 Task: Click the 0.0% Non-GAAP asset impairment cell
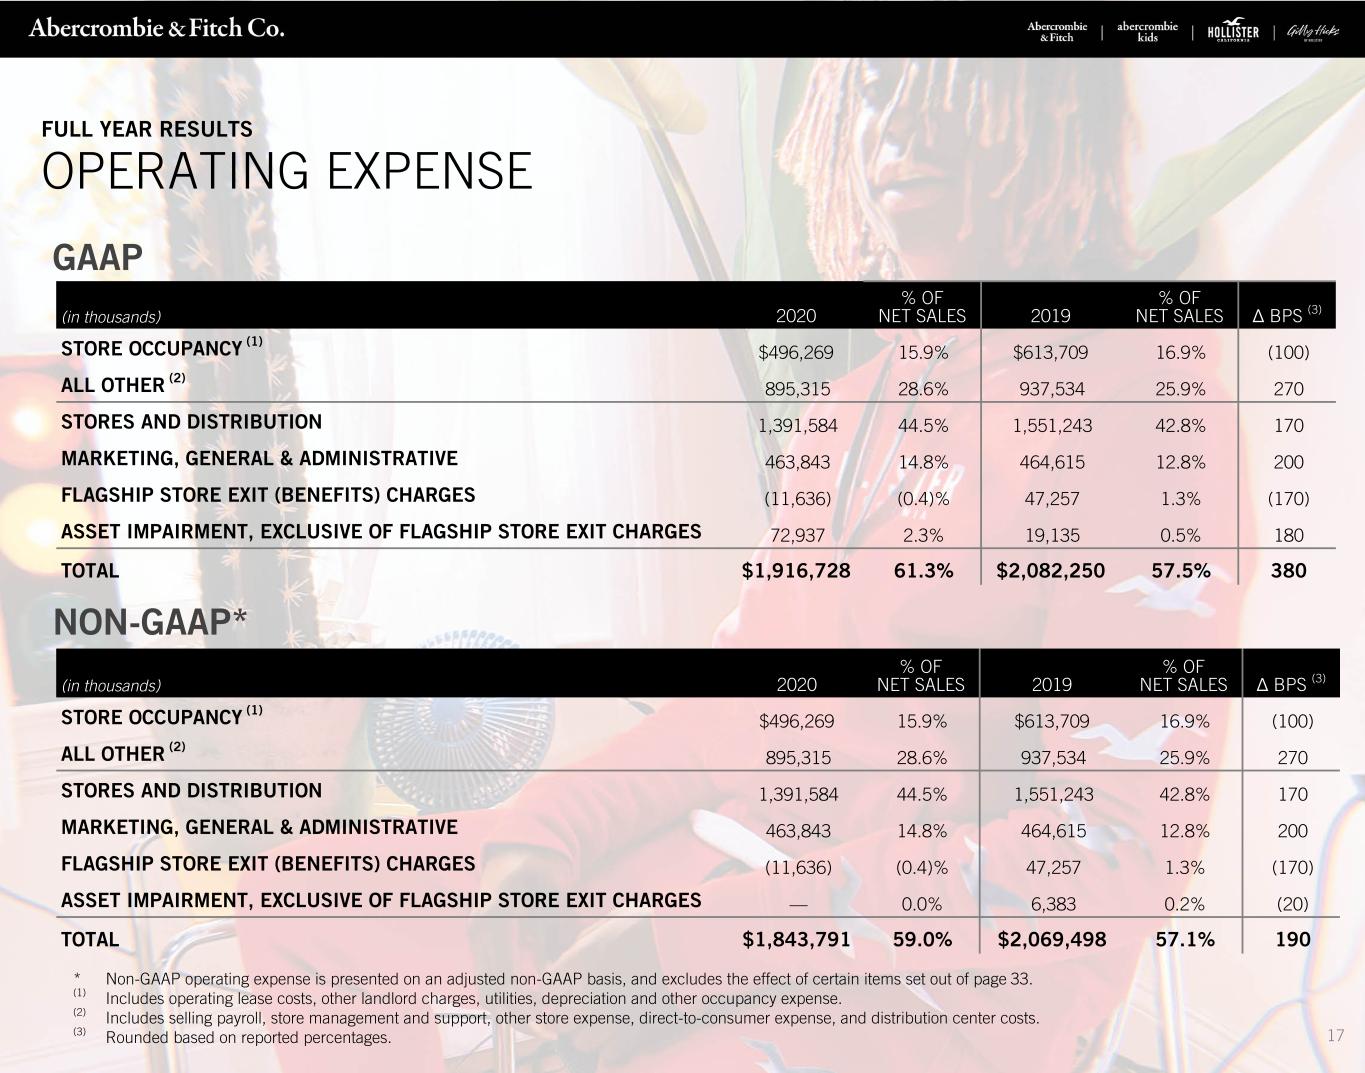922,904
